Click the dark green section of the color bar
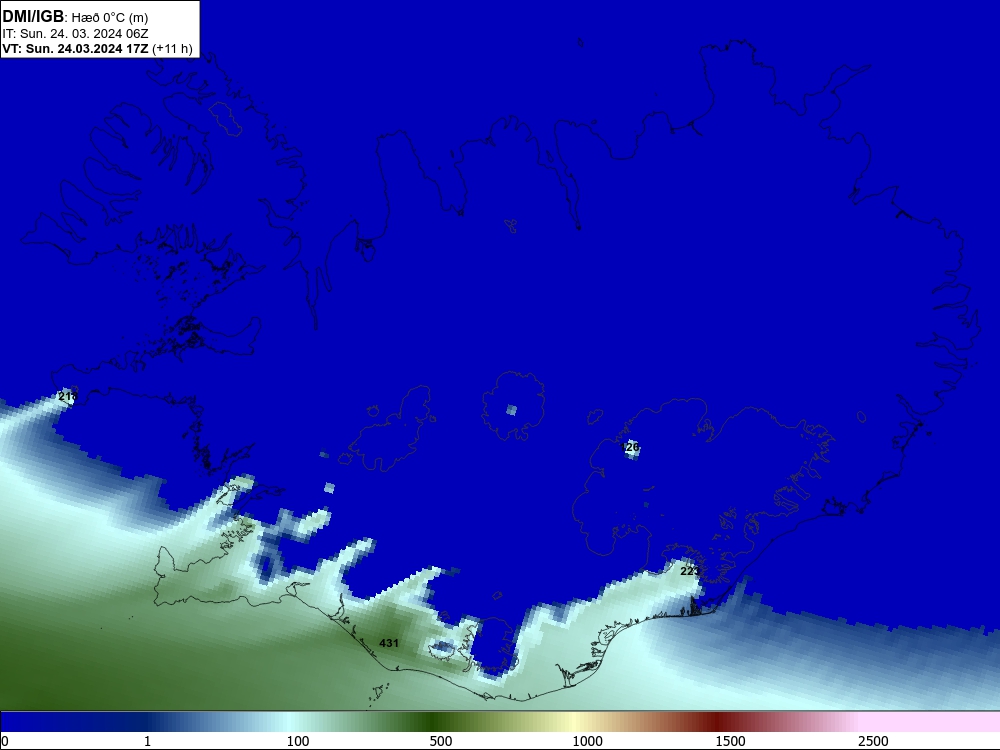 tap(434, 722)
